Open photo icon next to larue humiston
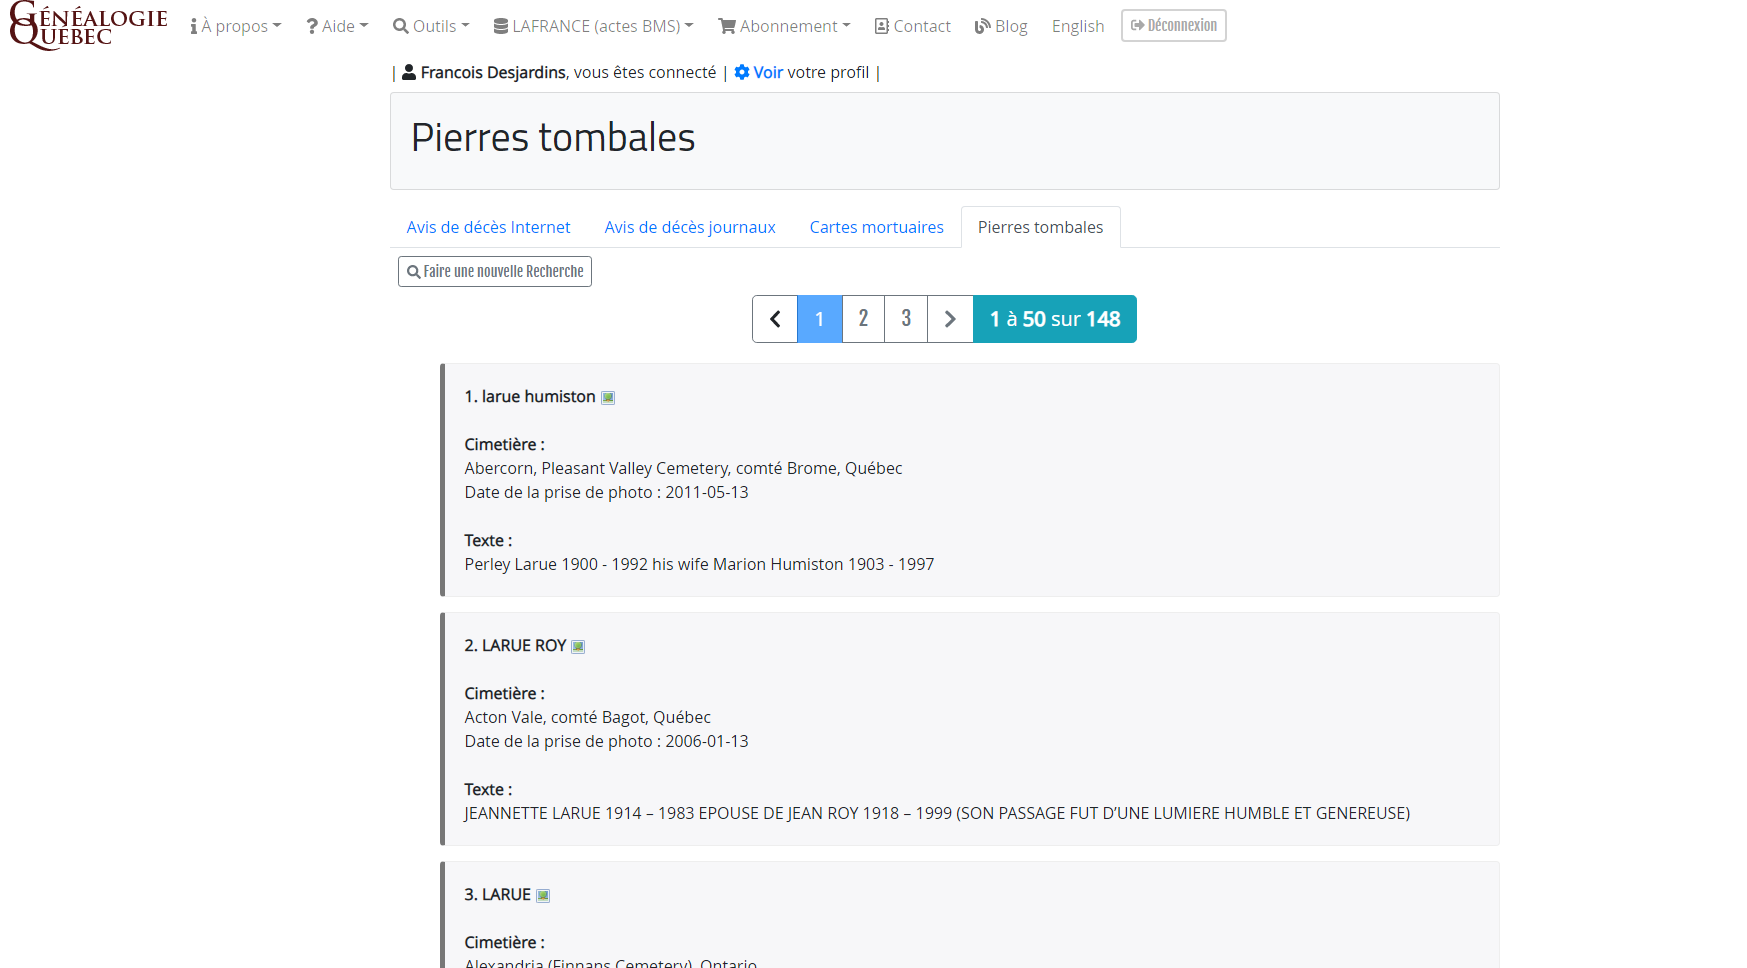 click(x=608, y=398)
